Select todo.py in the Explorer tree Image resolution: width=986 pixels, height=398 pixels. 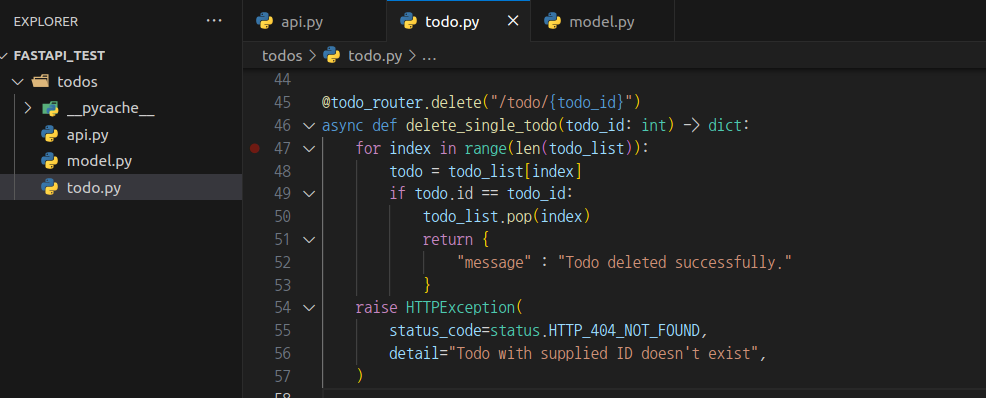tap(121, 187)
